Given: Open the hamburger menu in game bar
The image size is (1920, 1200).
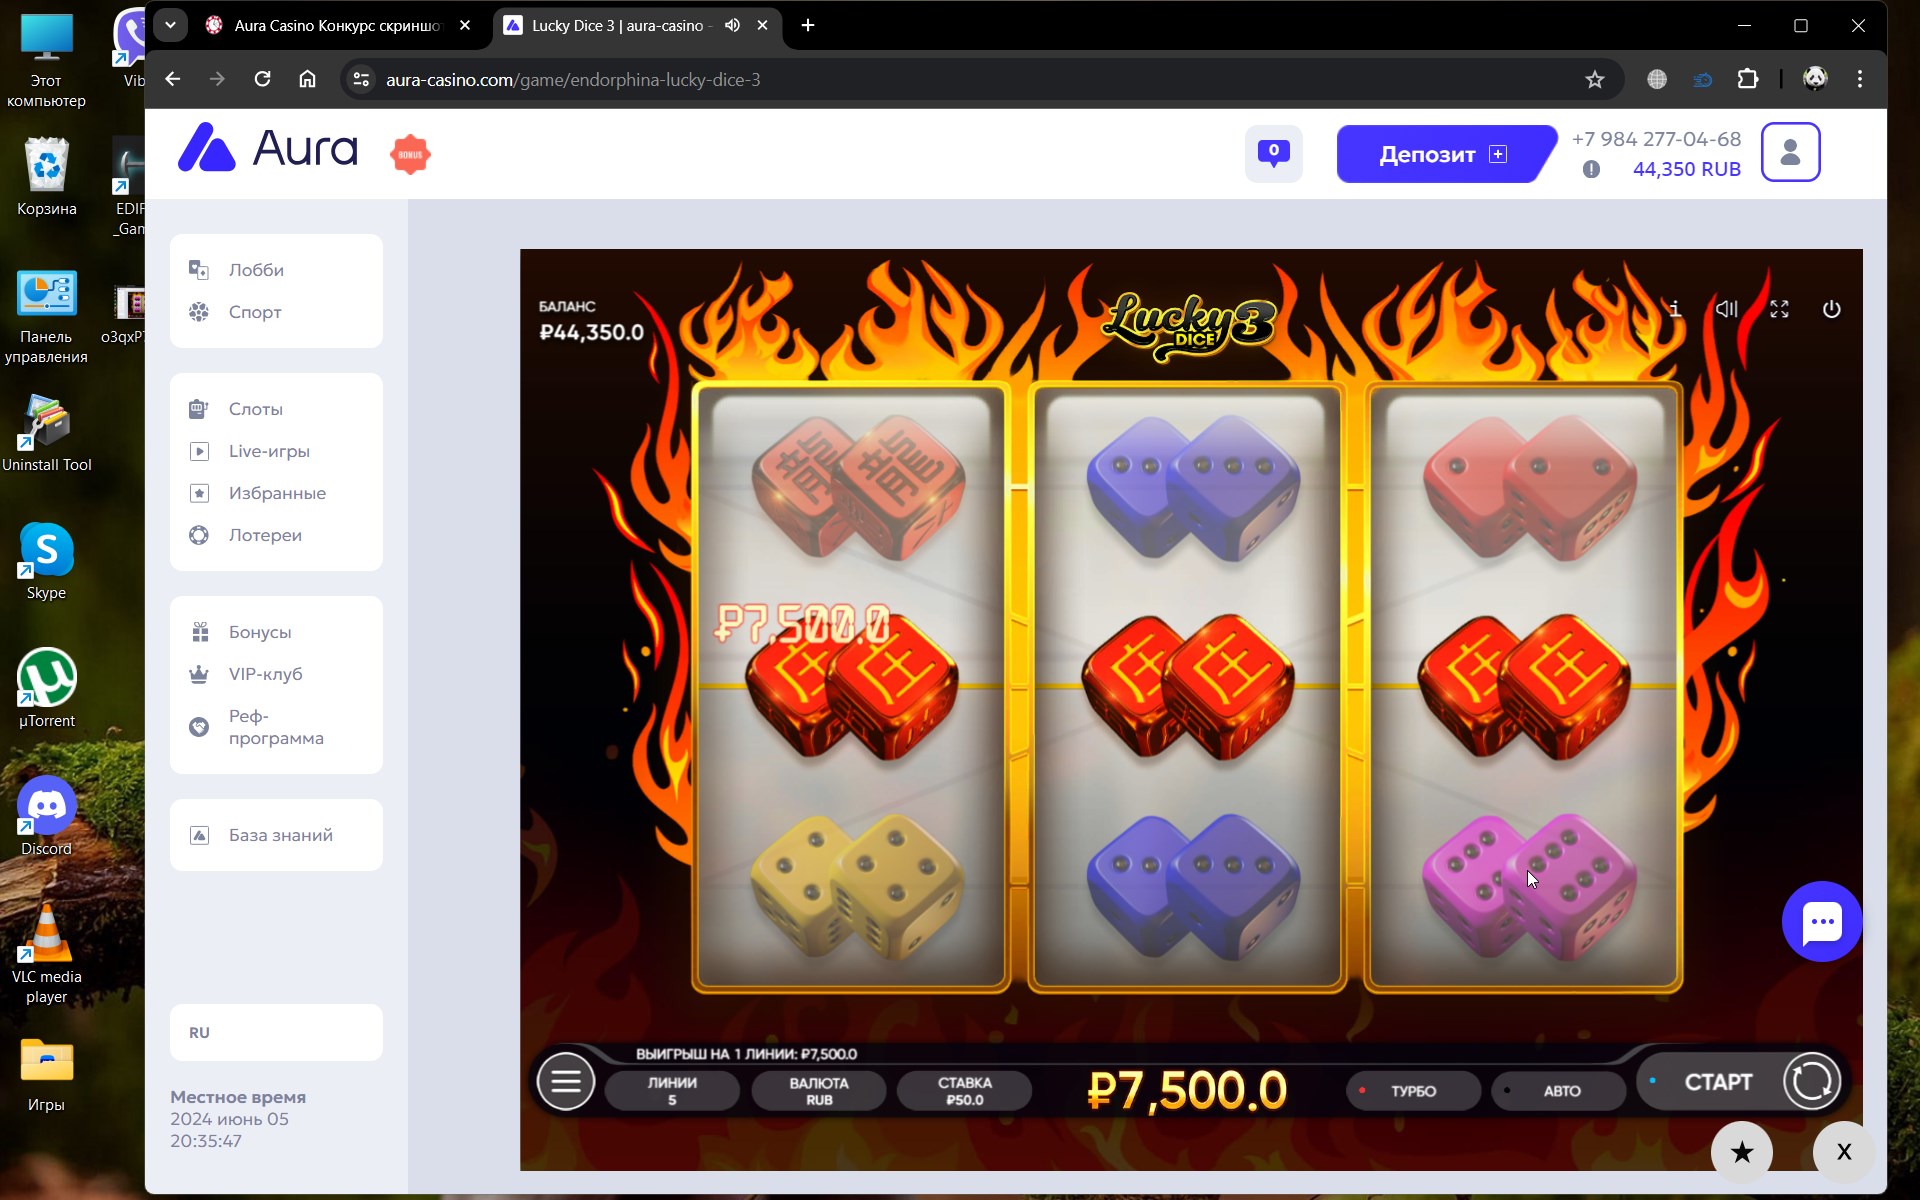Looking at the screenshot, I should [566, 1081].
